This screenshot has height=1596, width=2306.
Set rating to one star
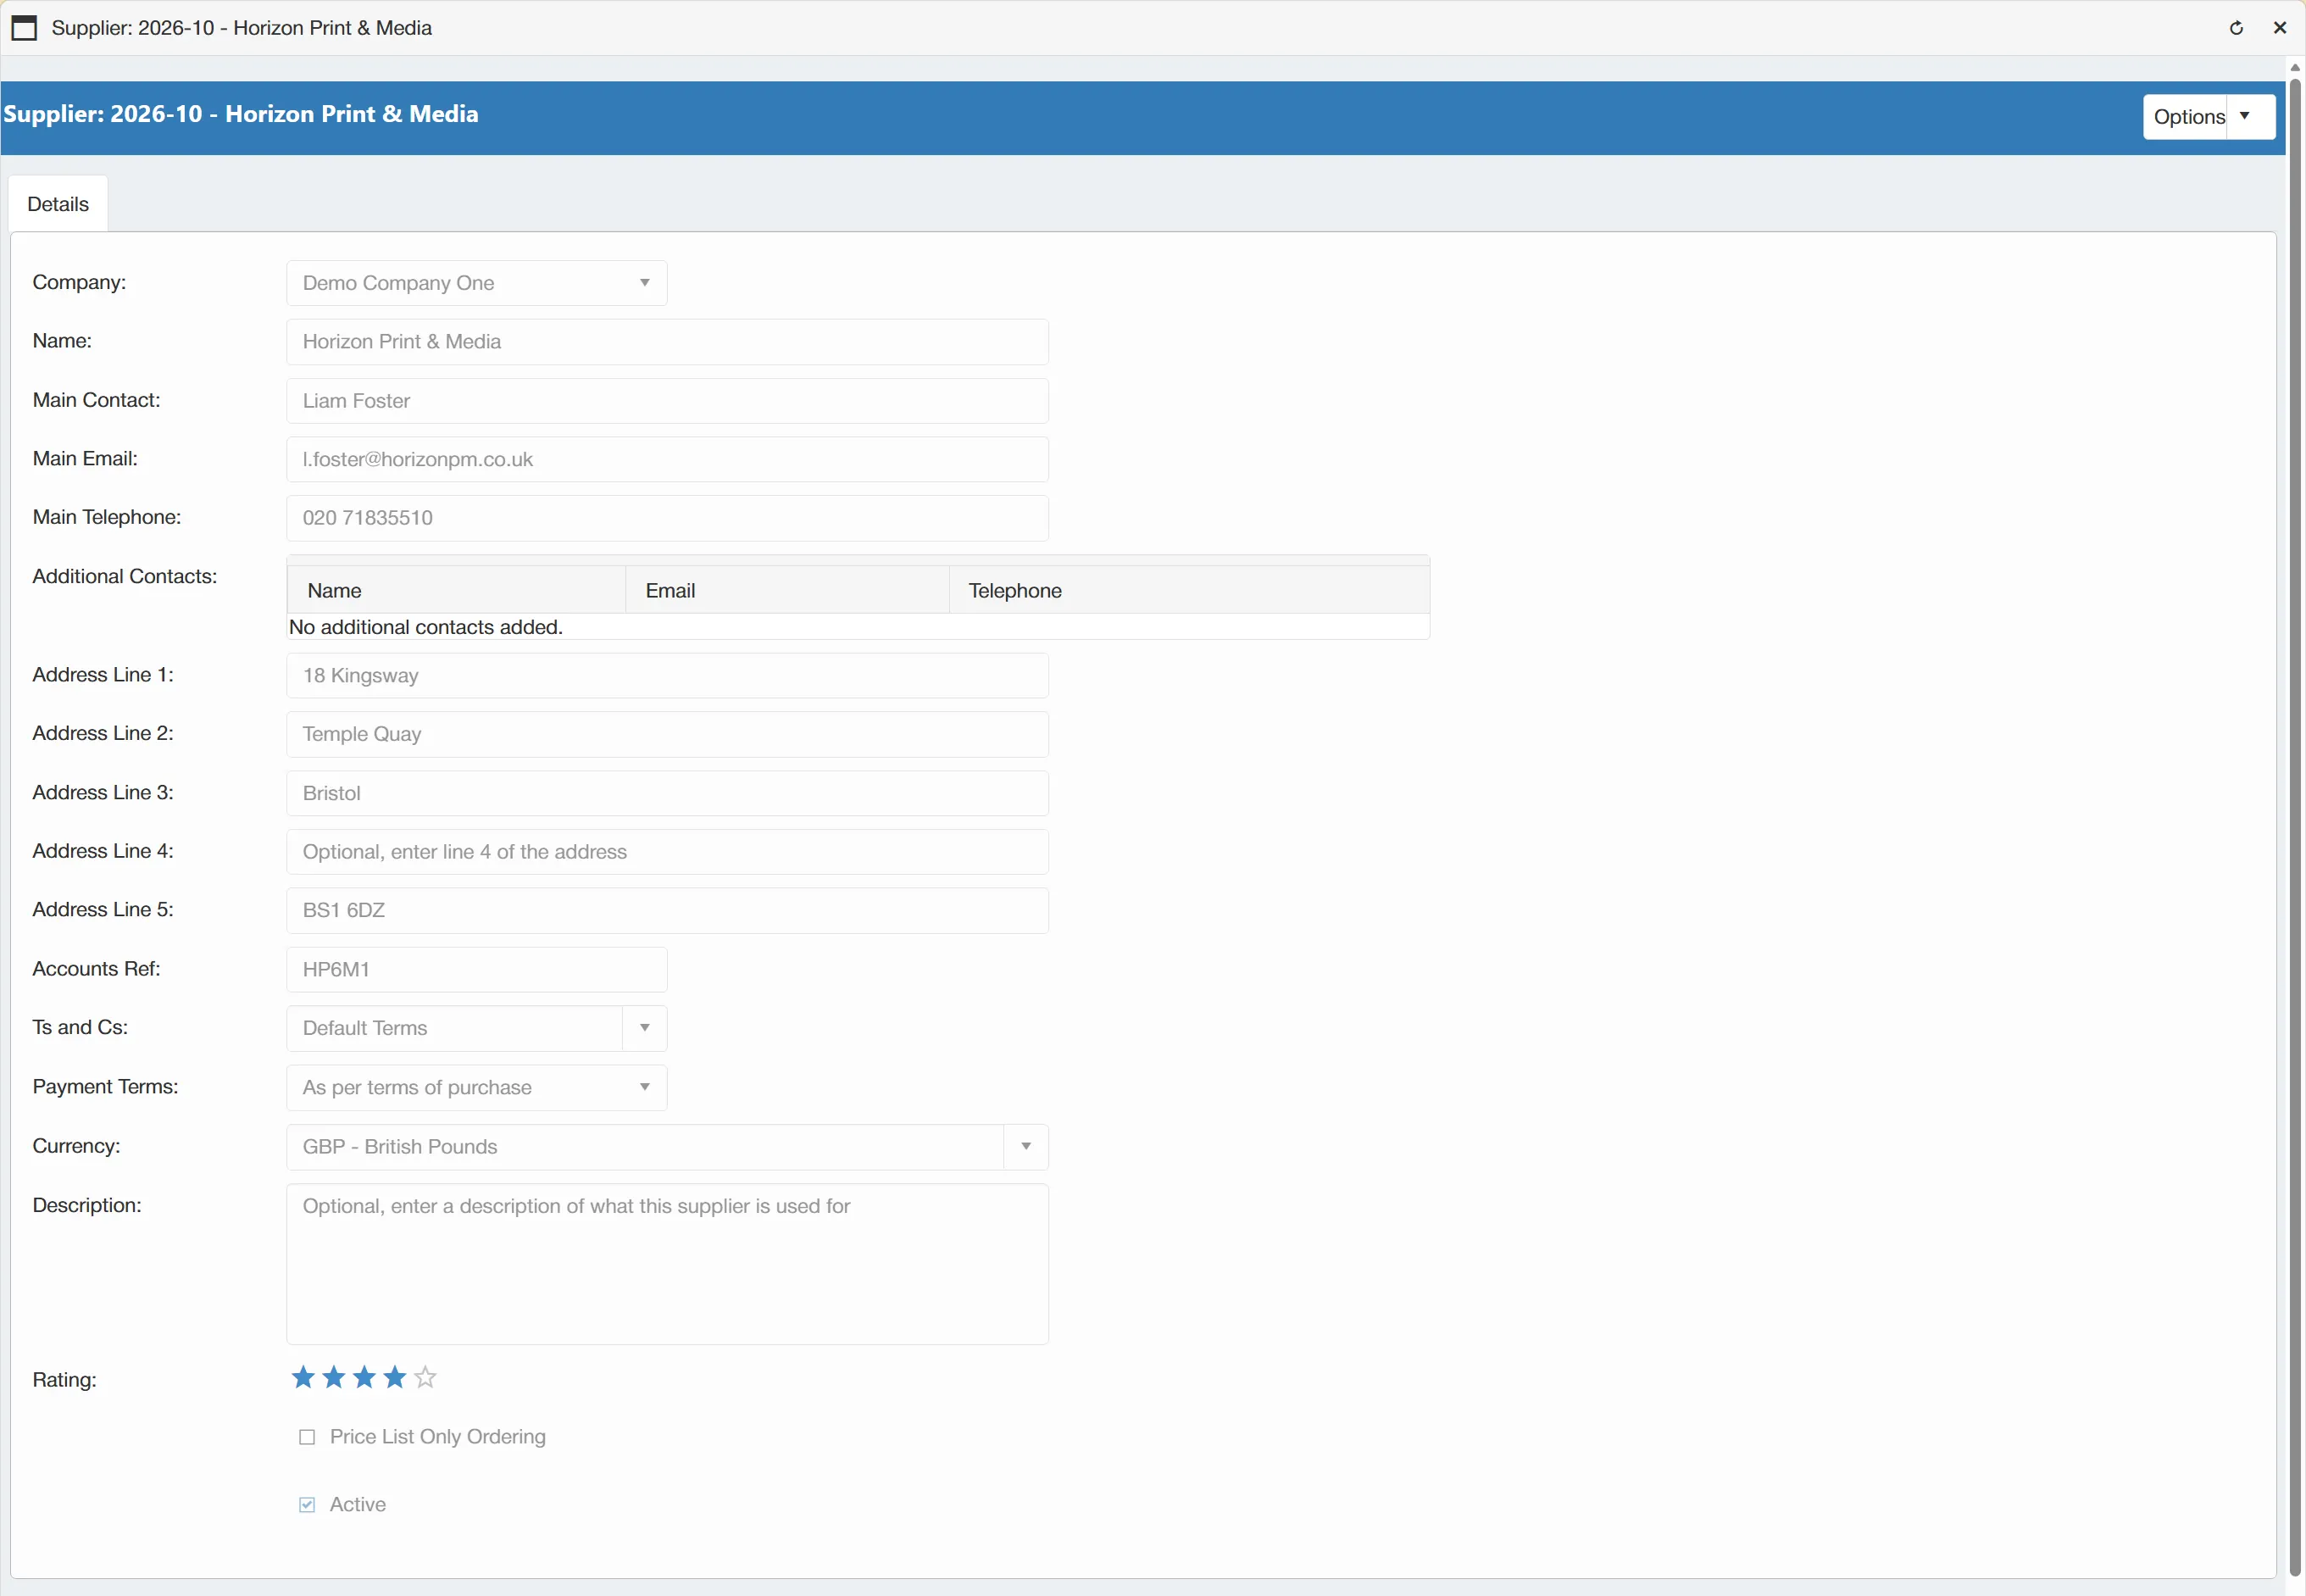[x=303, y=1377]
